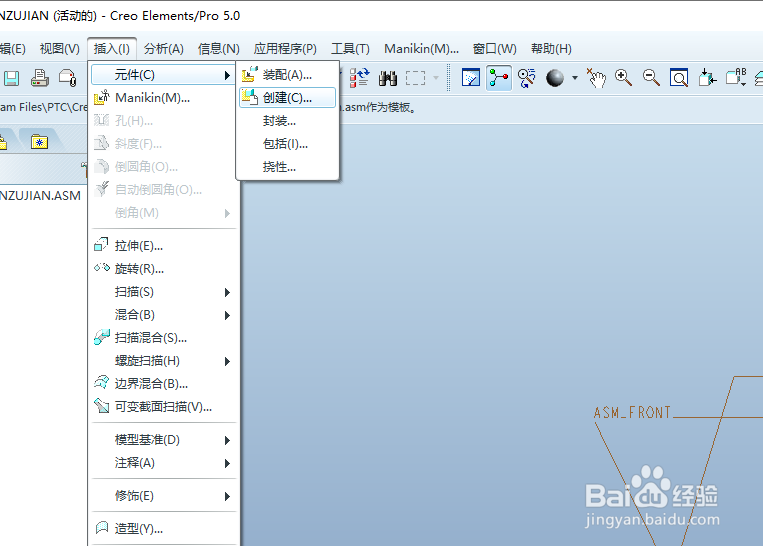This screenshot has width=763, height=546.
Task: Expand the 模型基准(D) submenu
Action: (x=164, y=440)
